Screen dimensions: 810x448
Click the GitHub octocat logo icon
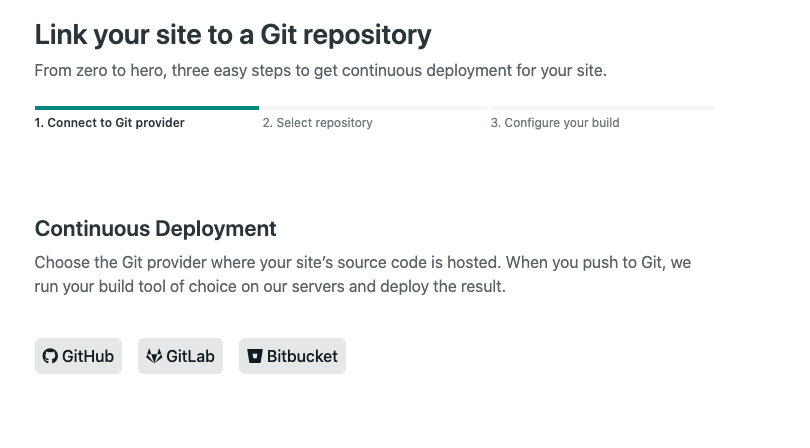(x=50, y=356)
